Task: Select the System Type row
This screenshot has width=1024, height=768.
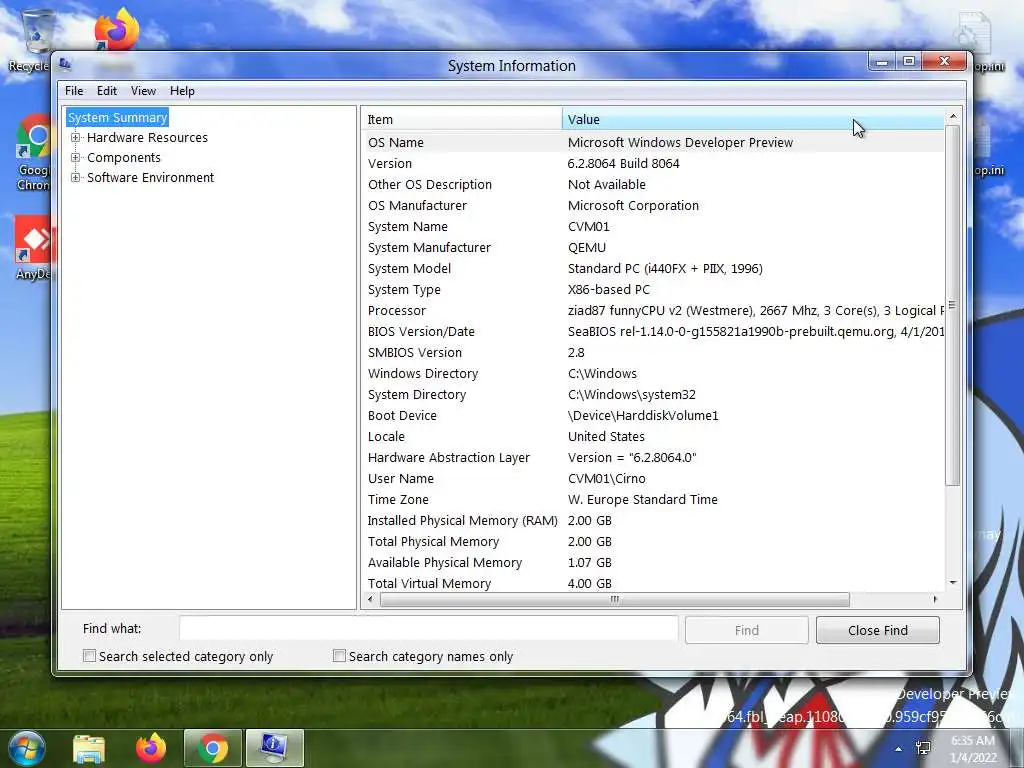Action: pyautogui.click(x=653, y=289)
